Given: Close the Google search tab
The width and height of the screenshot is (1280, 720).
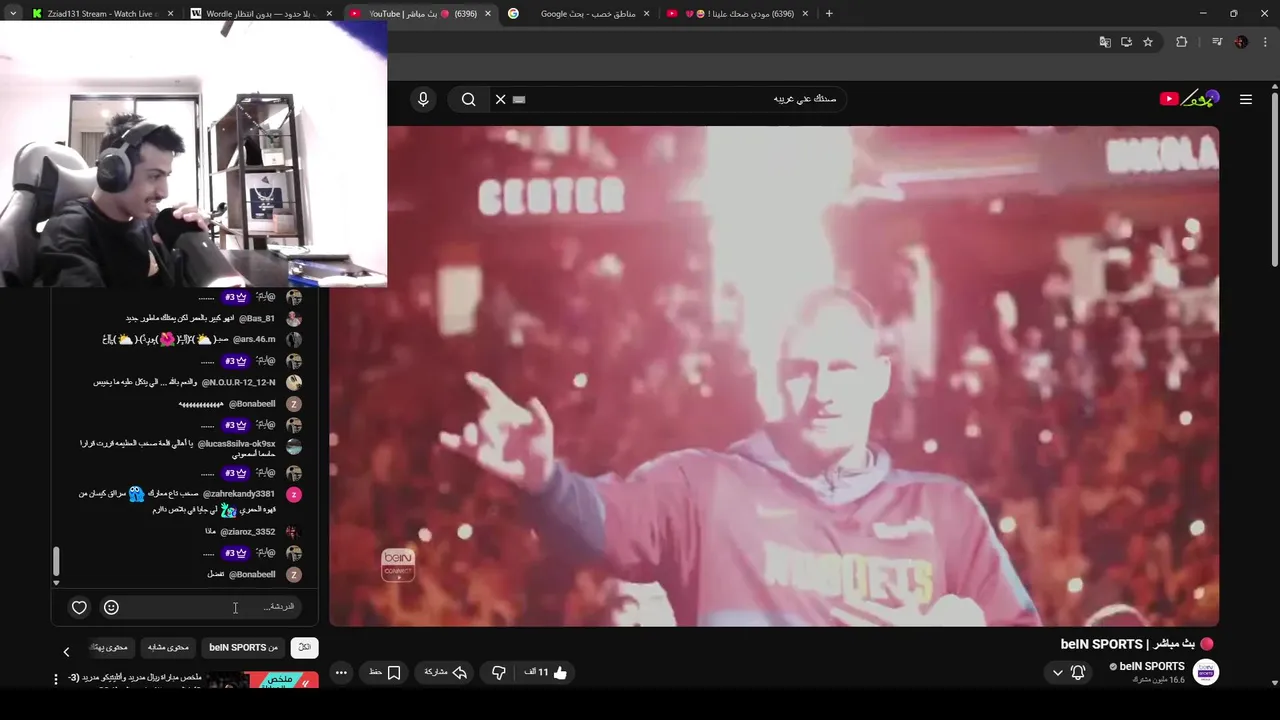Looking at the screenshot, I should pyautogui.click(x=647, y=13).
